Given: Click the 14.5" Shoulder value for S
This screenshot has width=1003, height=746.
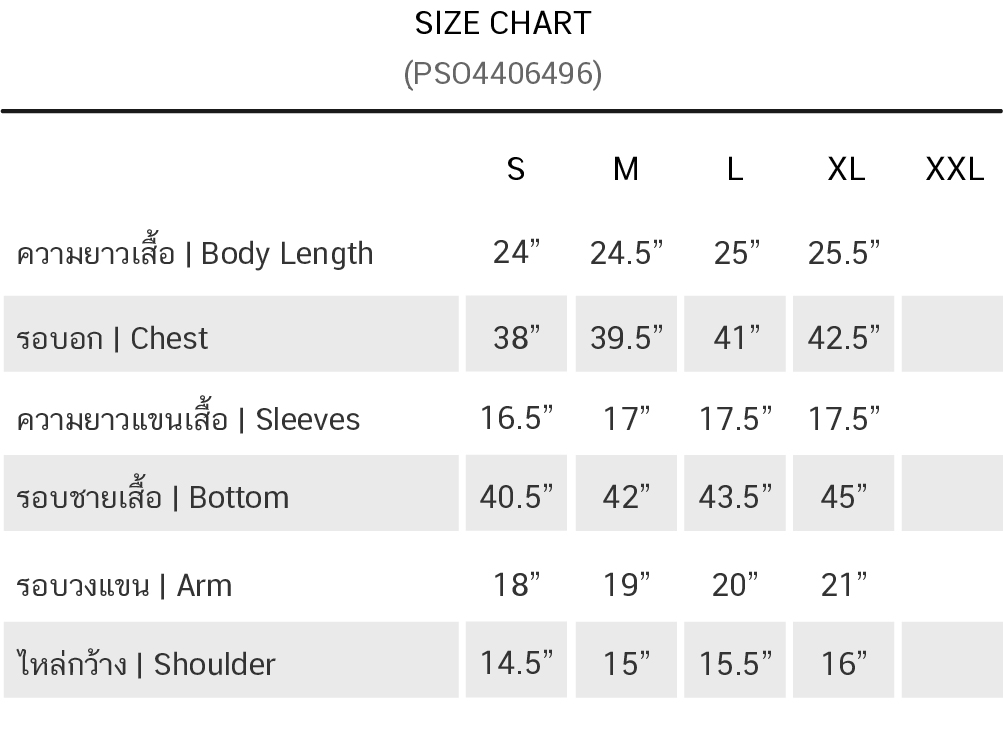Looking at the screenshot, I should (516, 663).
